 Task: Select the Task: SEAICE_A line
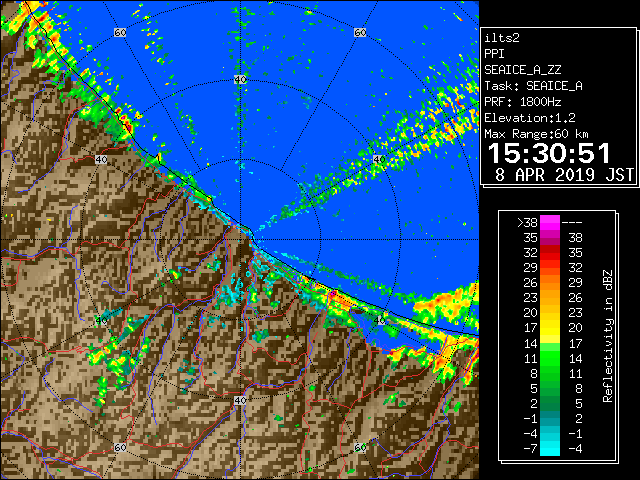(533, 86)
